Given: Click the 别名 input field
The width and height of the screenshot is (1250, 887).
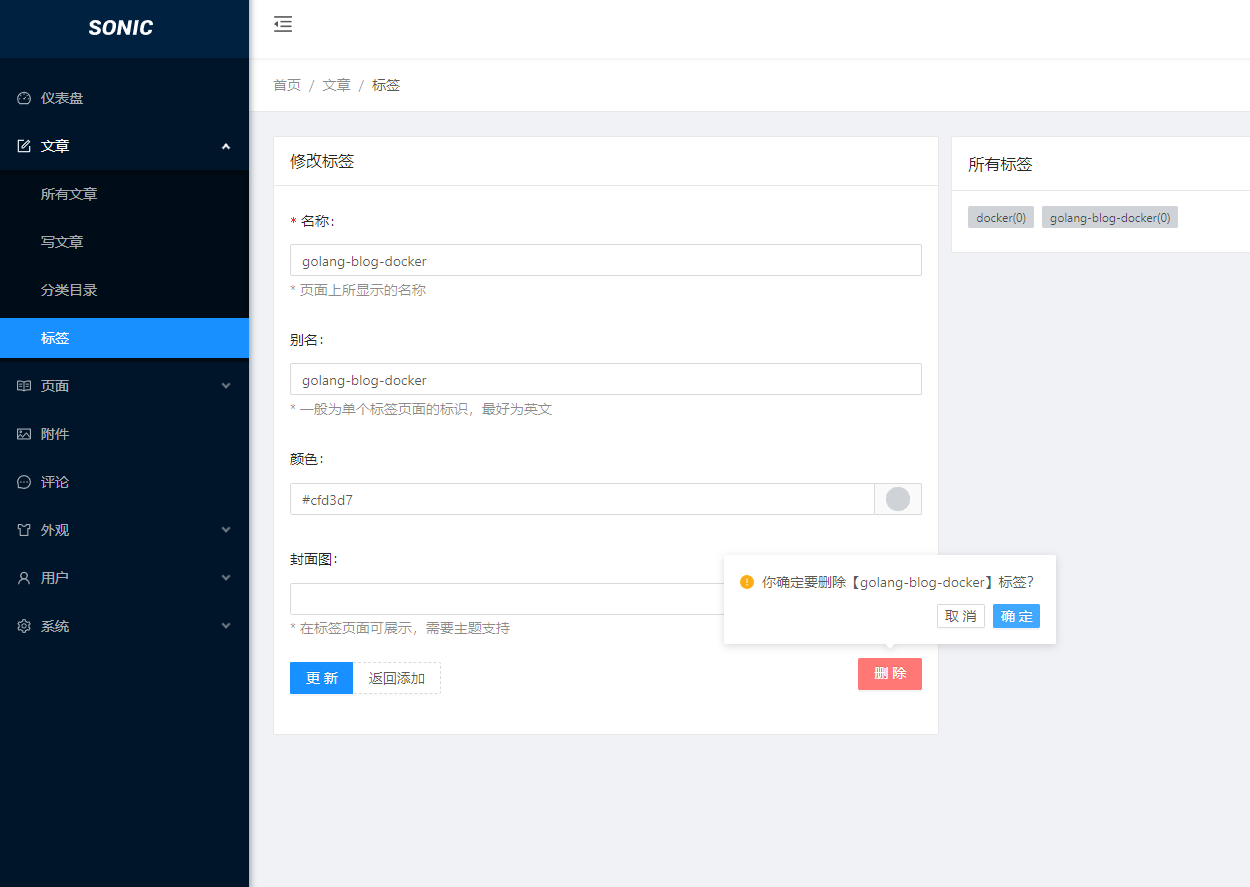Looking at the screenshot, I should [606, 379].
